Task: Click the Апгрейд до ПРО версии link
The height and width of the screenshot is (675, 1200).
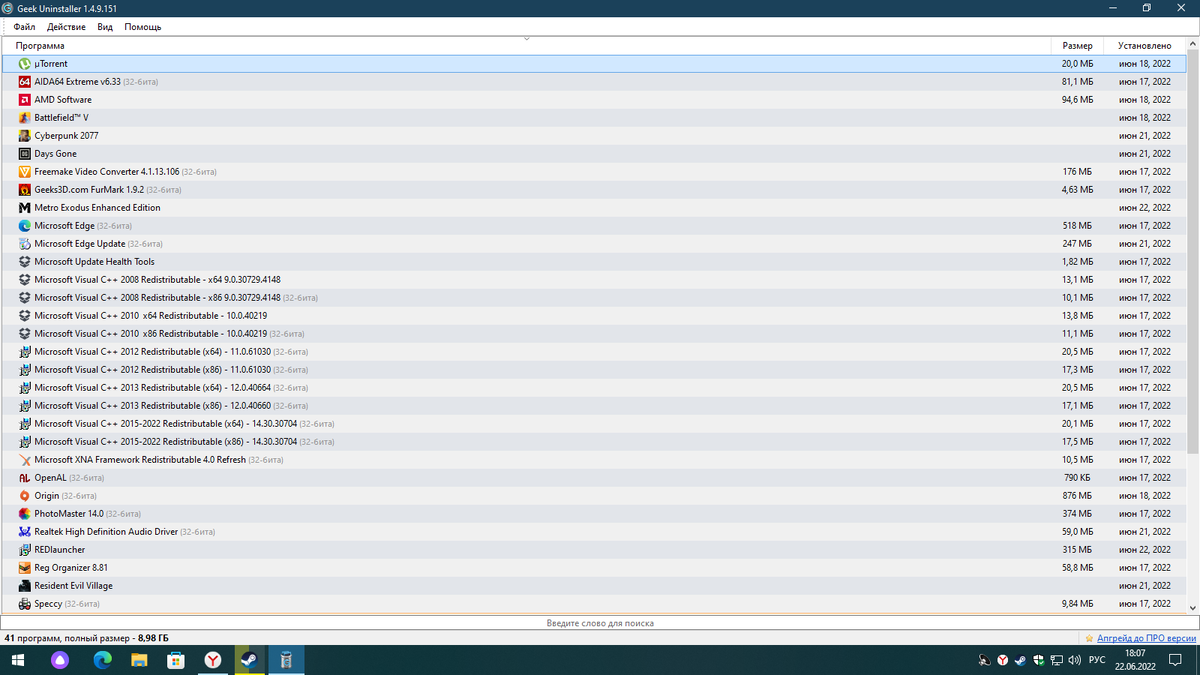Action: 1146,638
